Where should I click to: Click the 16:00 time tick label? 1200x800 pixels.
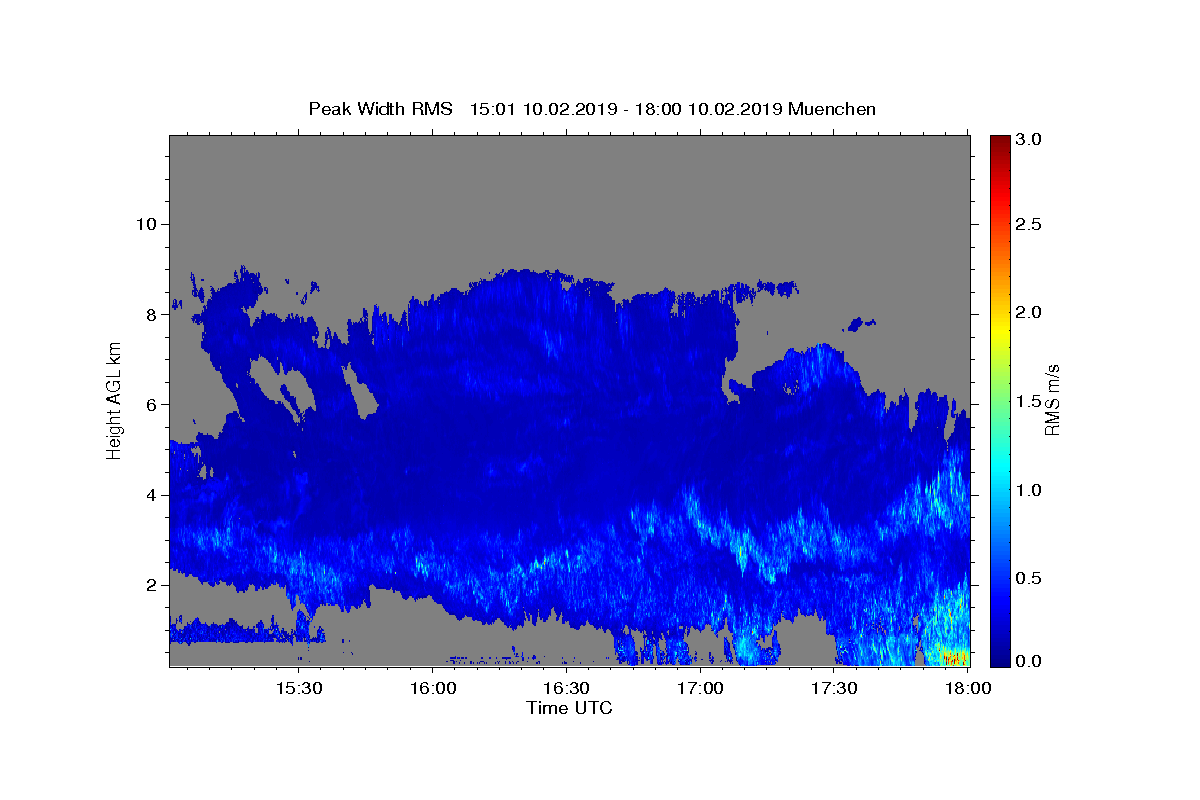point(433,689)
